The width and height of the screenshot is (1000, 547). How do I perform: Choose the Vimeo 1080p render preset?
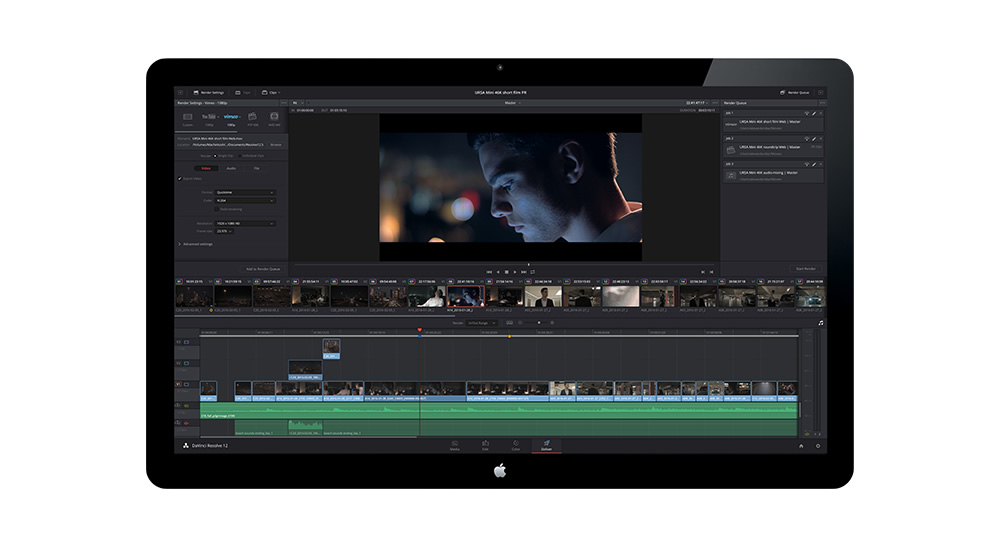(231, 117)
